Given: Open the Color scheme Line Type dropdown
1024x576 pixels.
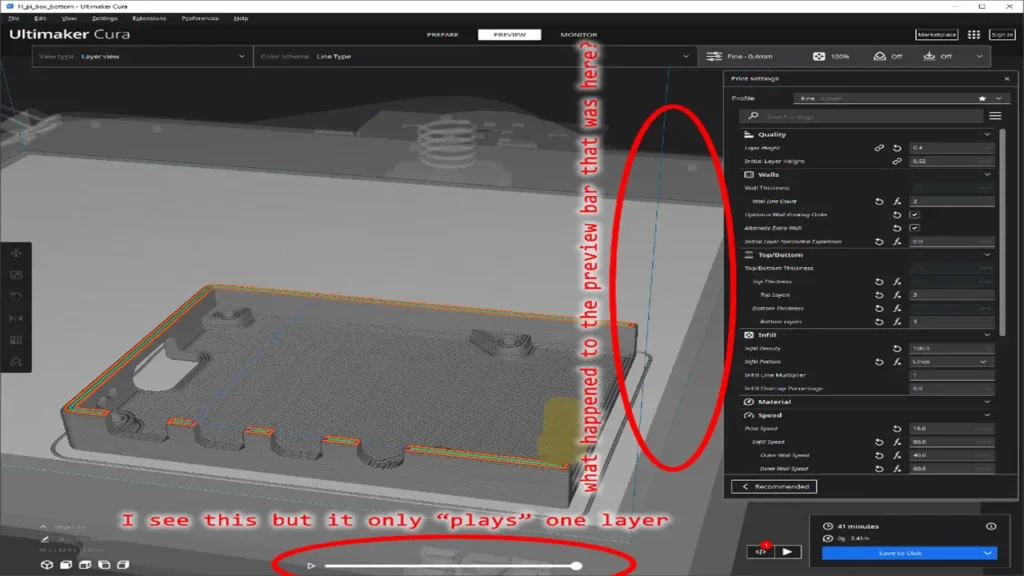Looking at the screenshot, I should 475,57.
